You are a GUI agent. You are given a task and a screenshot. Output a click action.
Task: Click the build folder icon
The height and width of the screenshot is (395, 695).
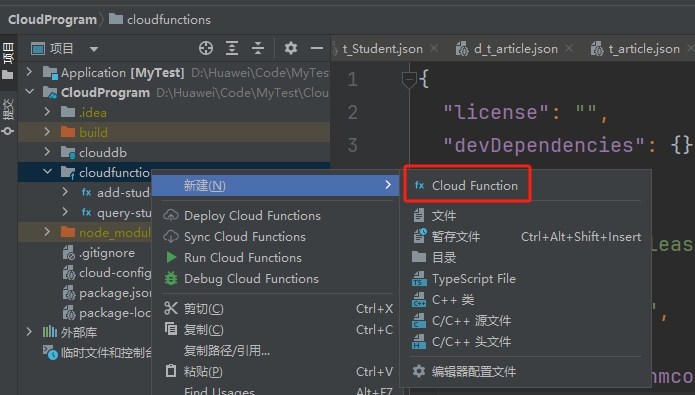68,132
